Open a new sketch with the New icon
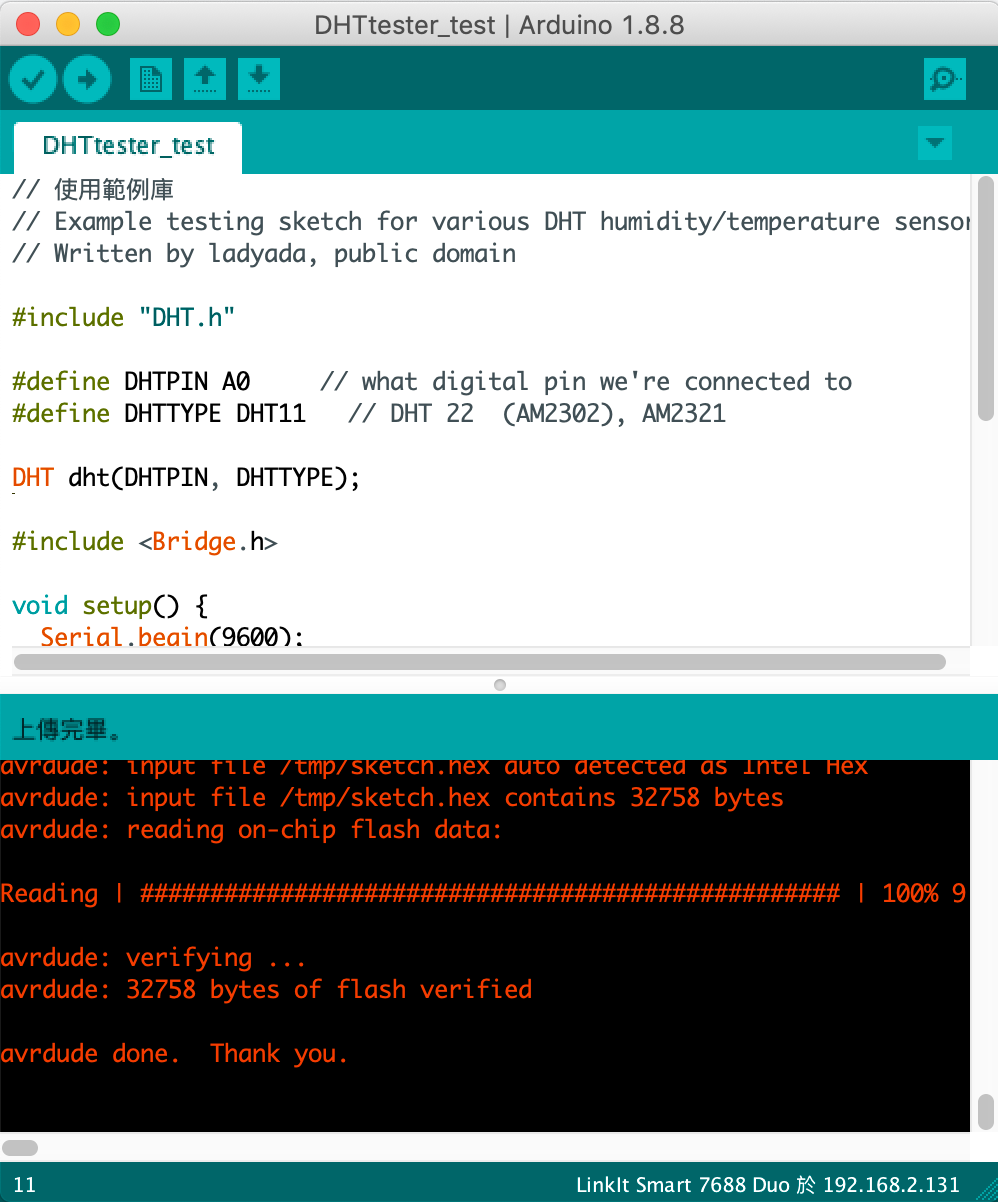The width and height of the screenshot is (998, 1202). coord(150,78)
